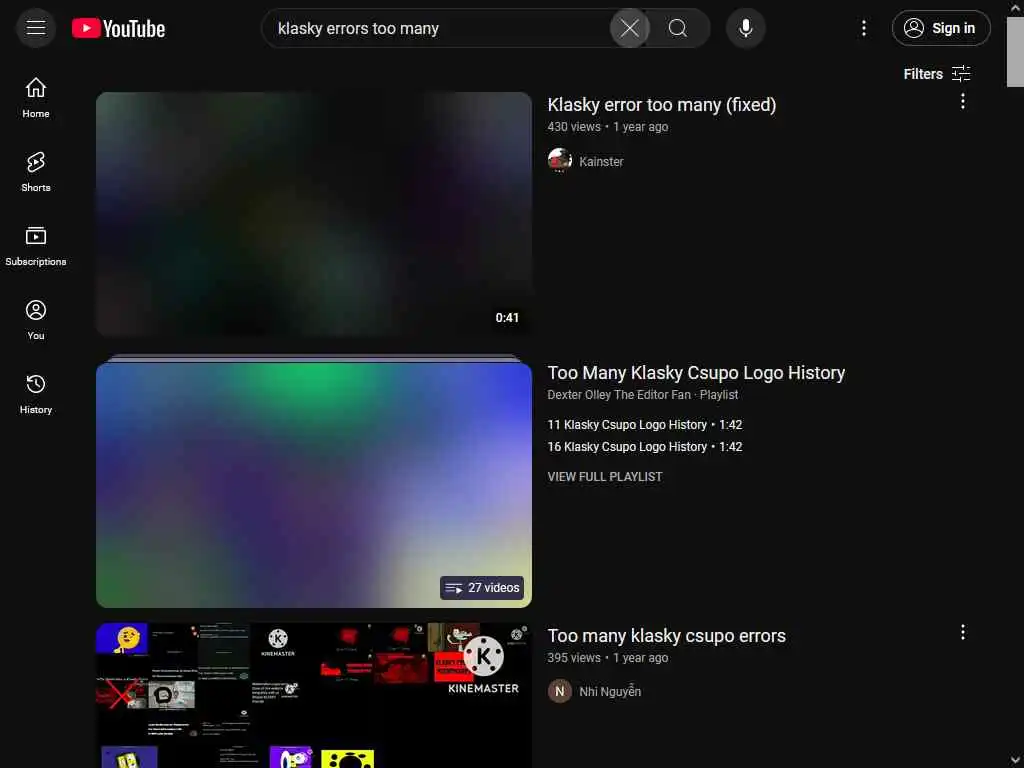
Task: Play 16 Klasky Csupo Logo History
Action: [x=645, y=447]
